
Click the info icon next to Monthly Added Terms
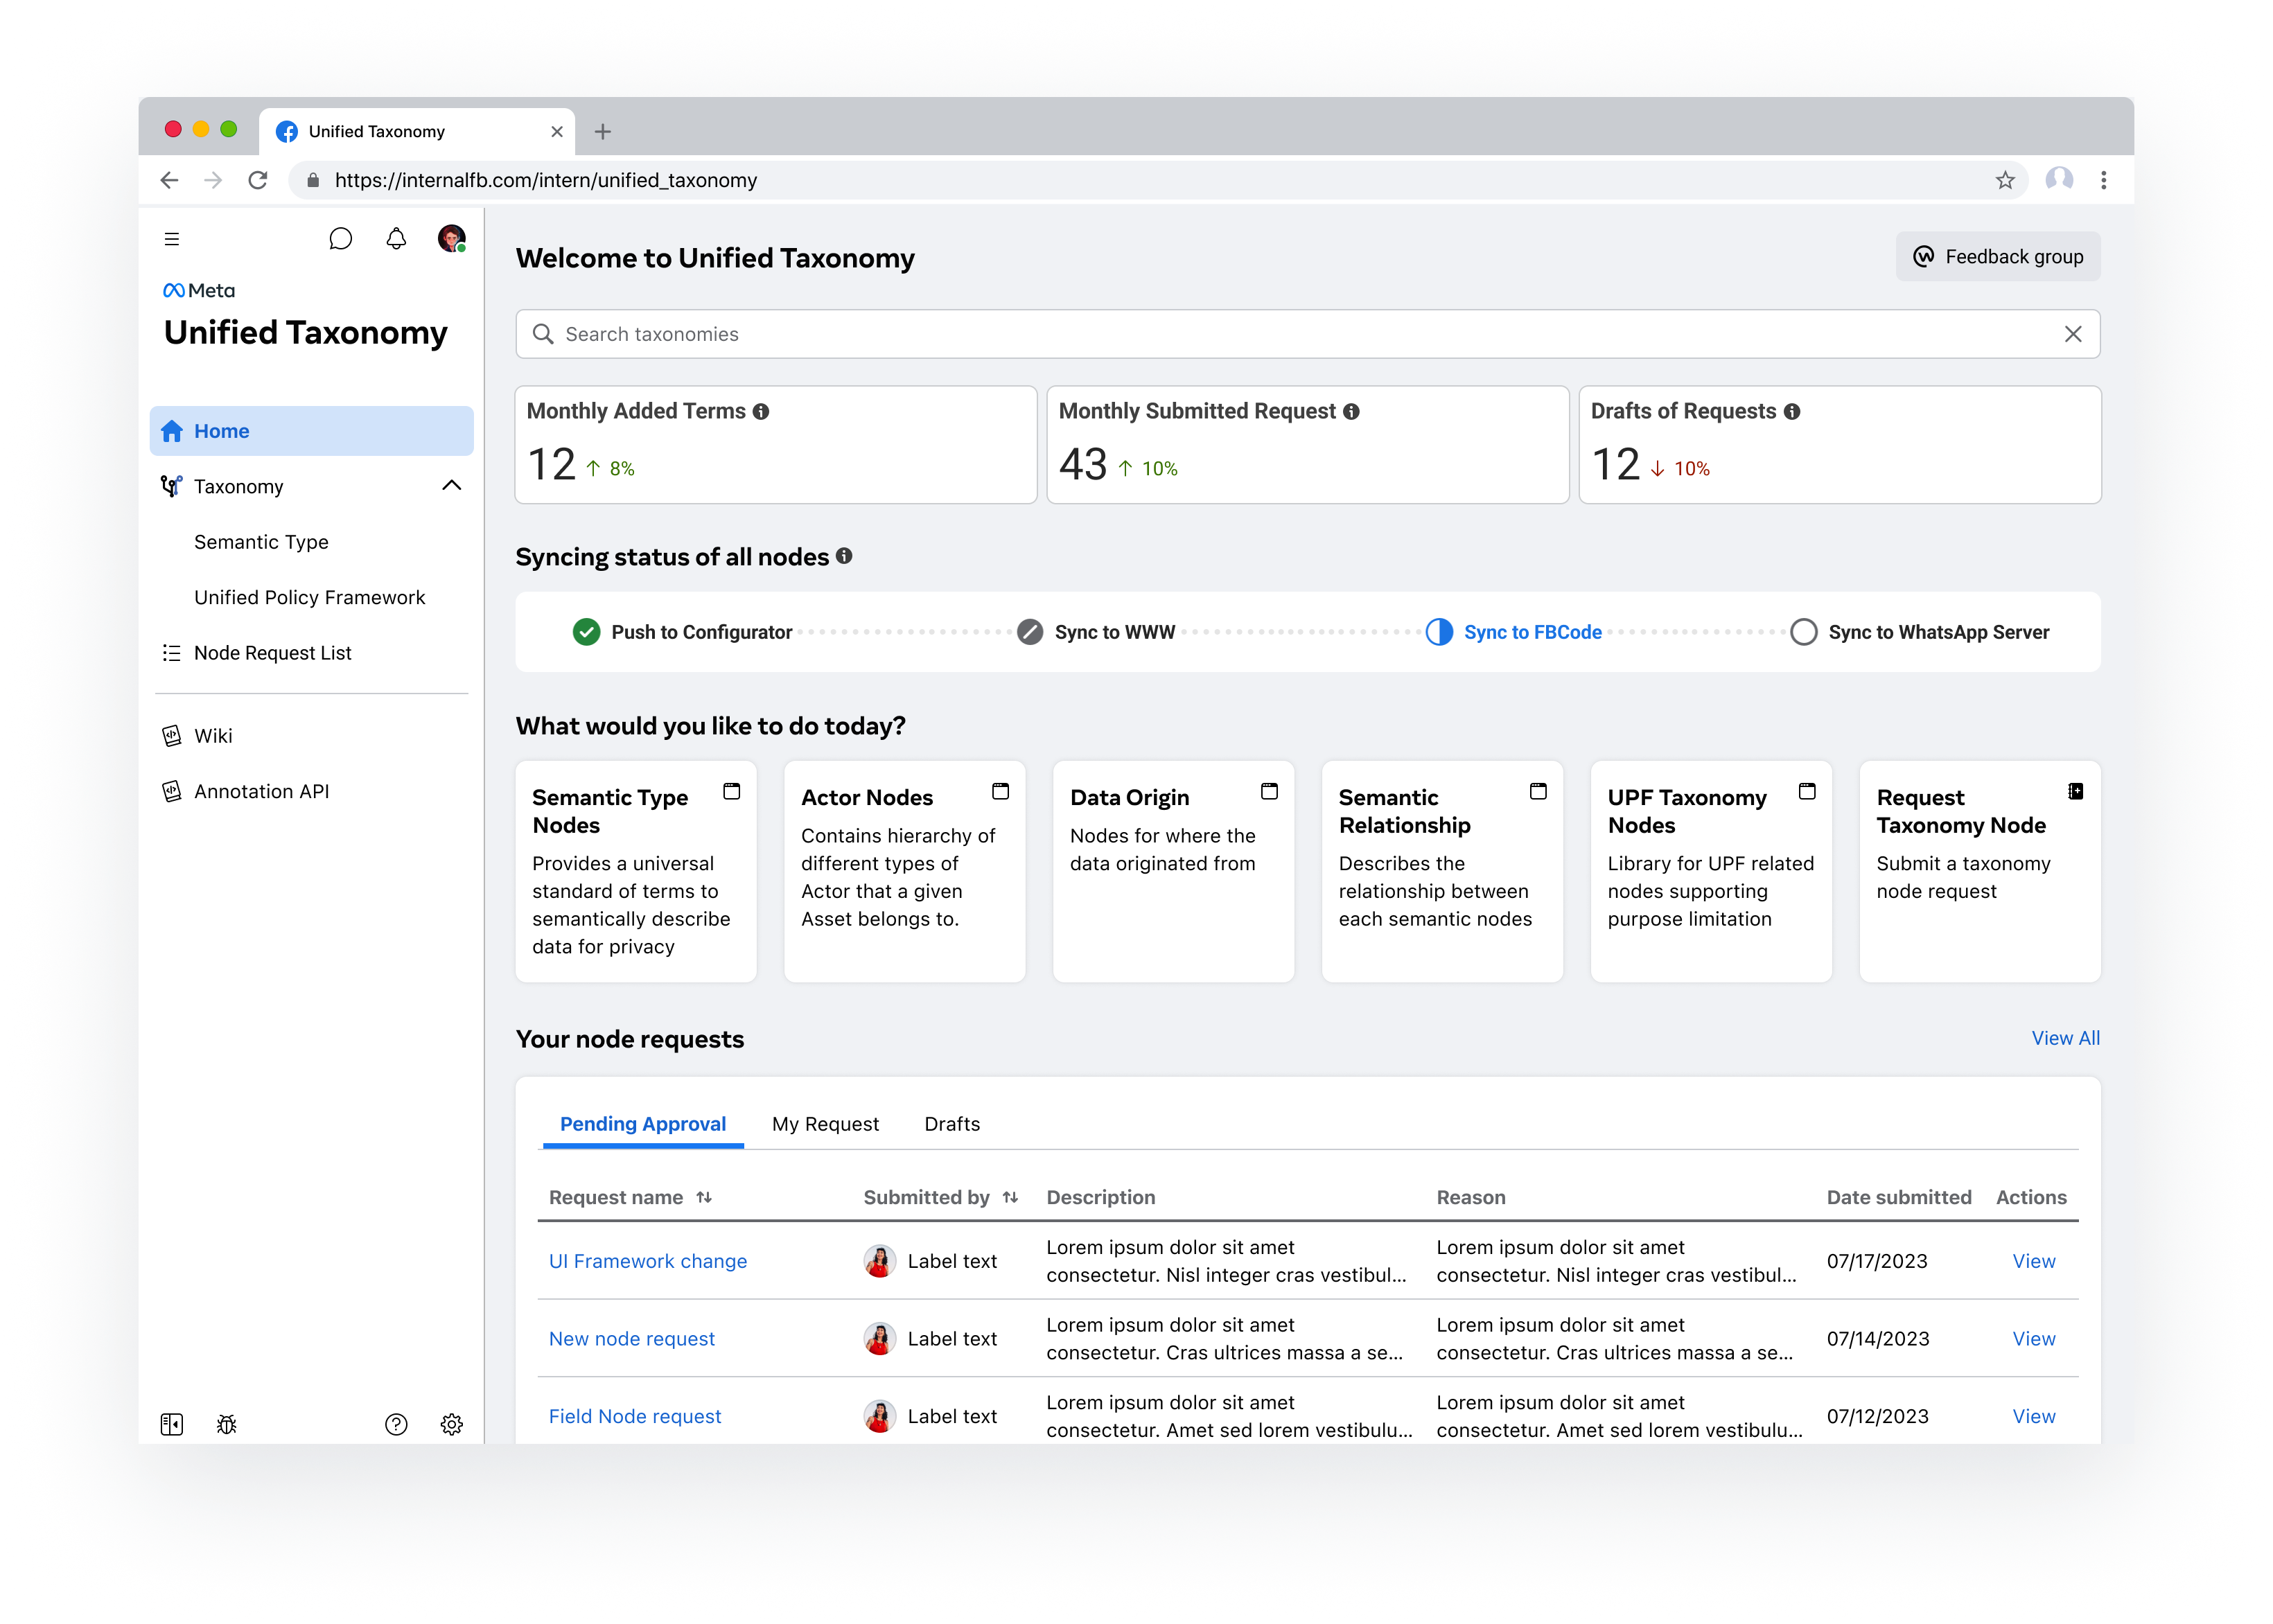(761, 412)
